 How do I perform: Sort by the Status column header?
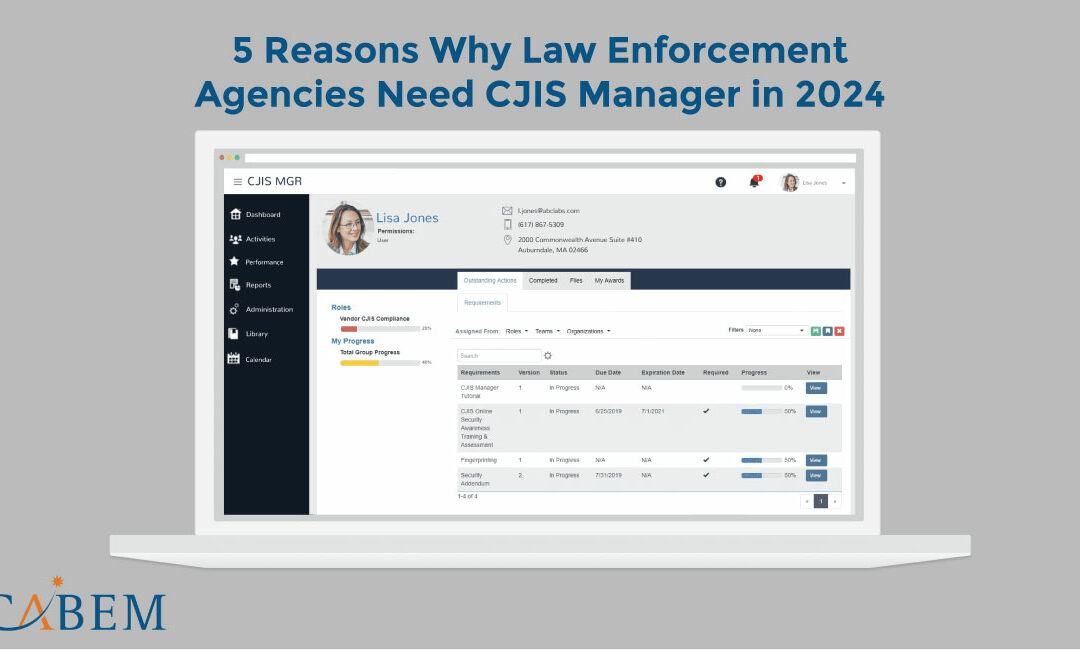pos(559,373)
